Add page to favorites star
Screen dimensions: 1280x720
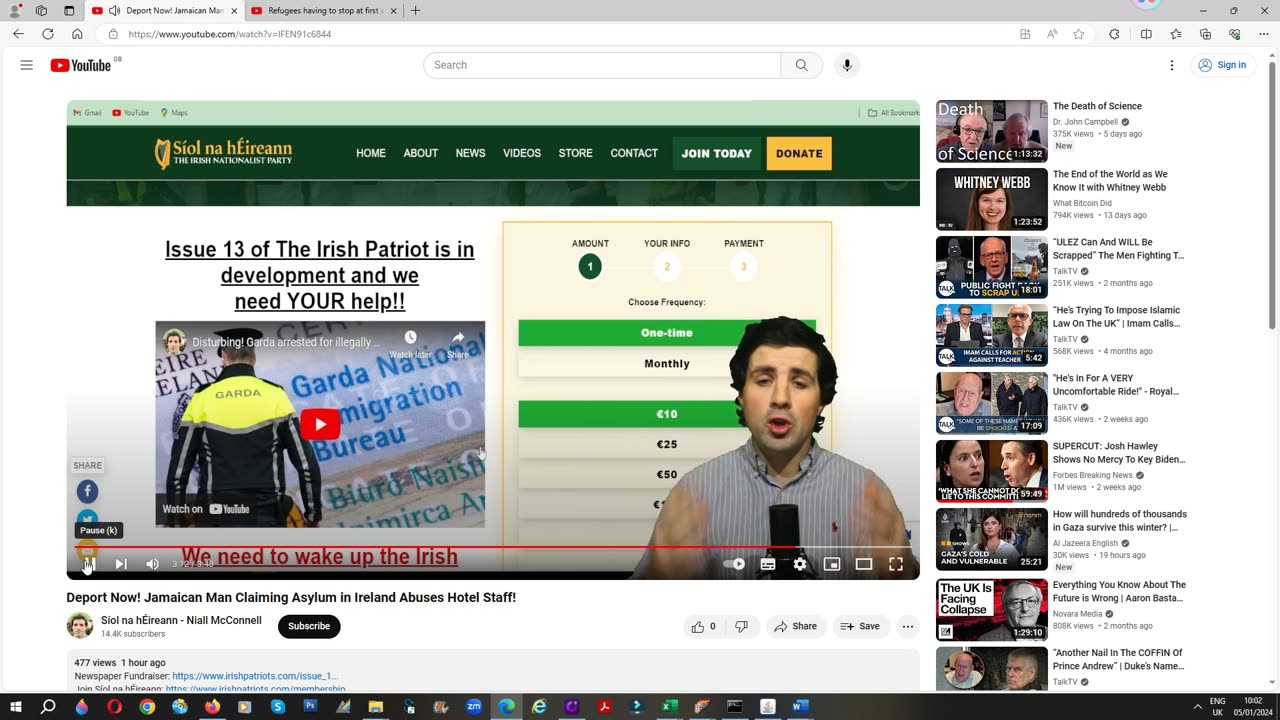click(x=1078, y=34)
